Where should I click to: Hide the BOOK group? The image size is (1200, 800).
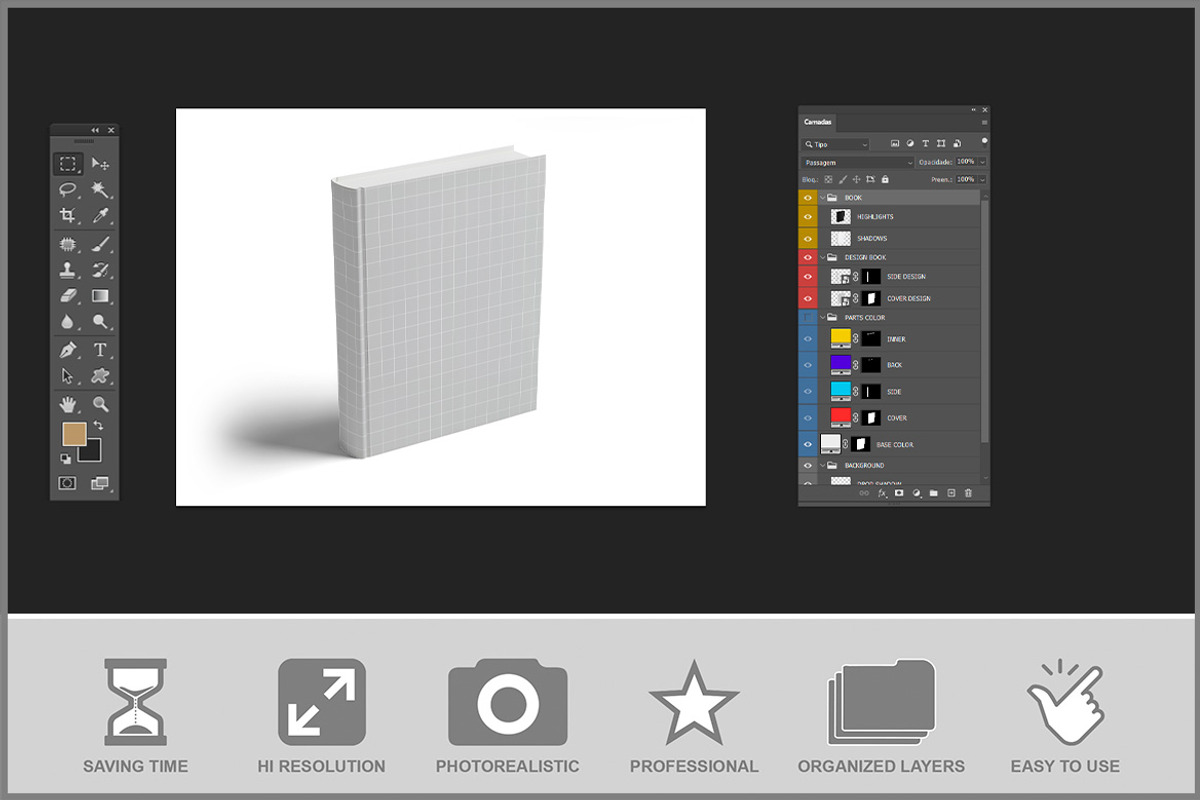(808, 198)
